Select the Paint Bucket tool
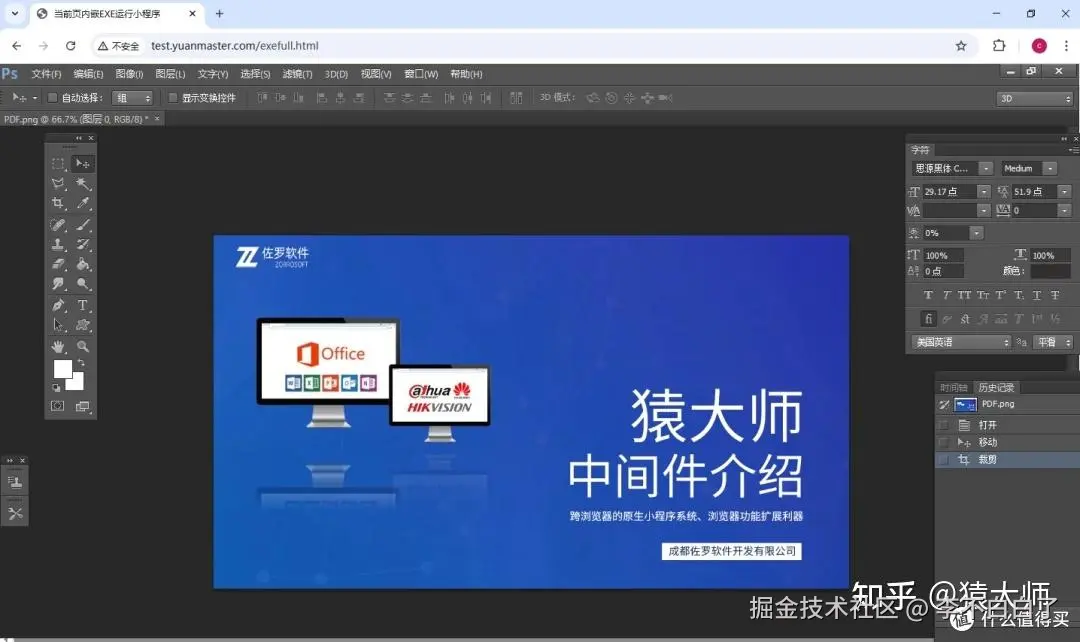The height and width of the screenshot is (642, 1080). click(x=83, y=264)
